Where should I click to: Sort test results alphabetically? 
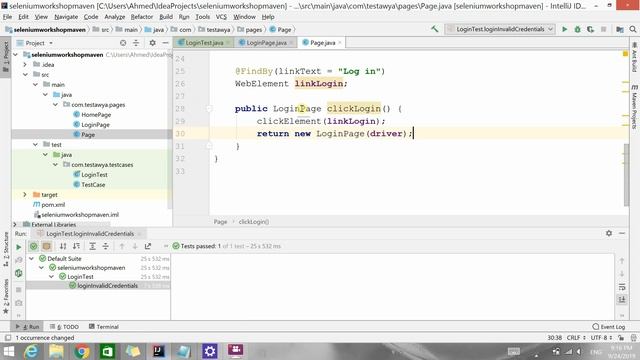click(63, 246)
